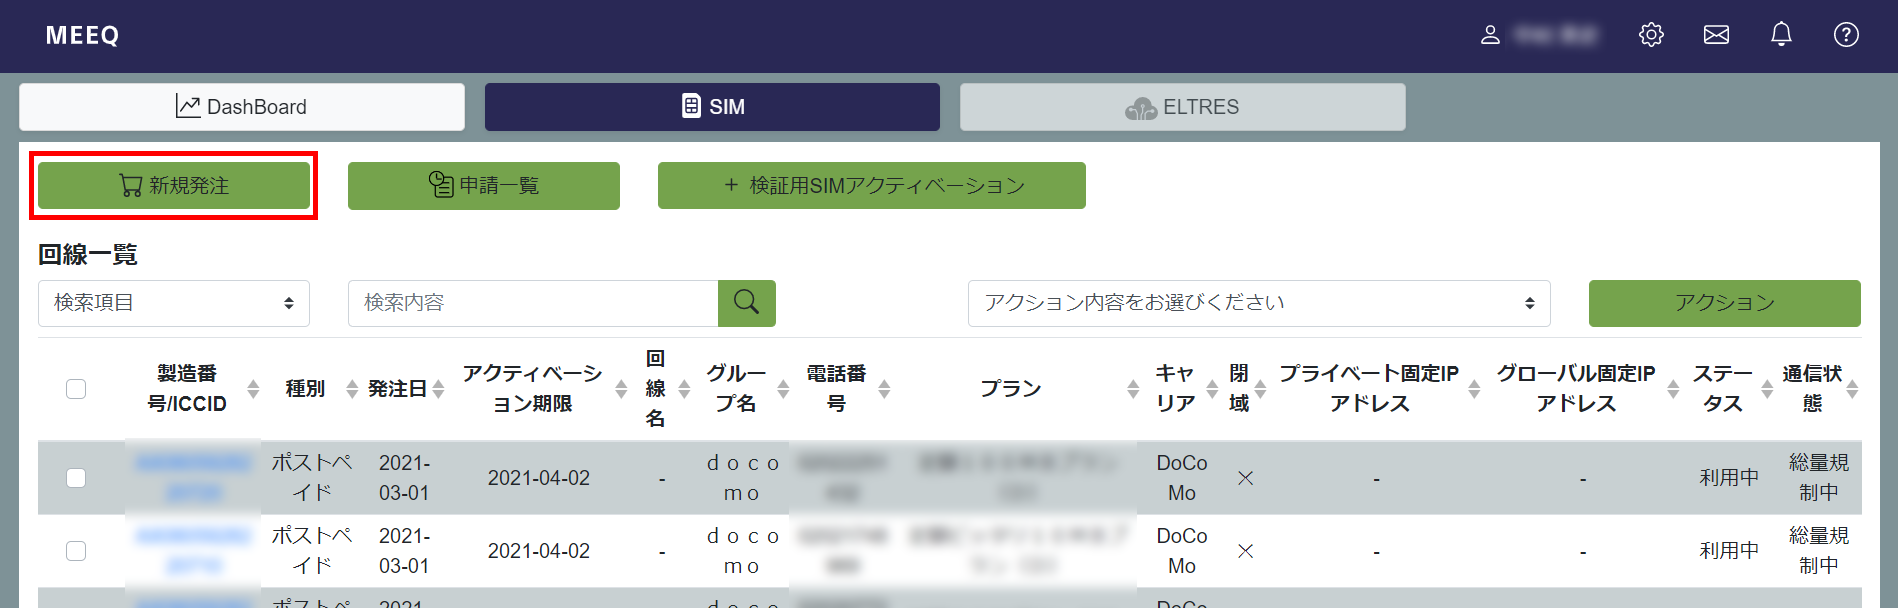Focus the 検索内容 search field

point(533,303)
